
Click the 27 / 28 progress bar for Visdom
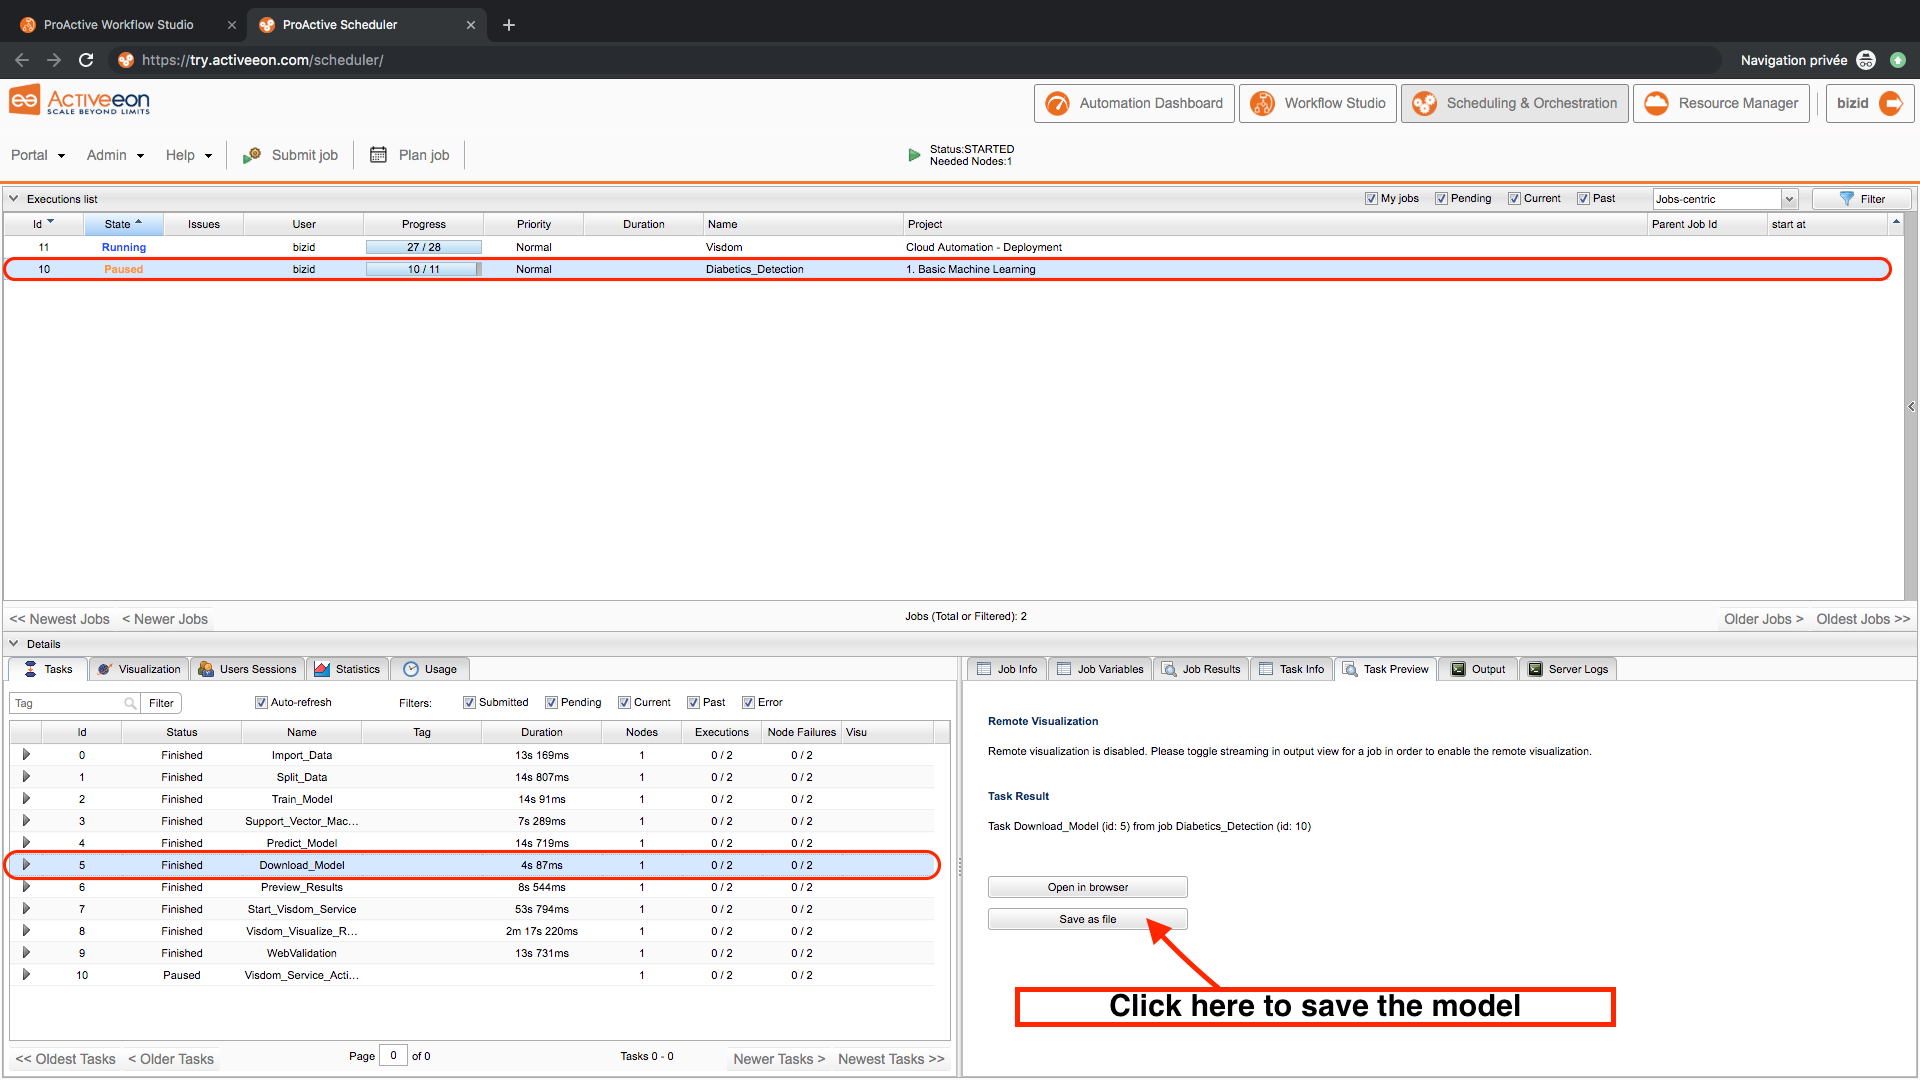click(424, 247)
